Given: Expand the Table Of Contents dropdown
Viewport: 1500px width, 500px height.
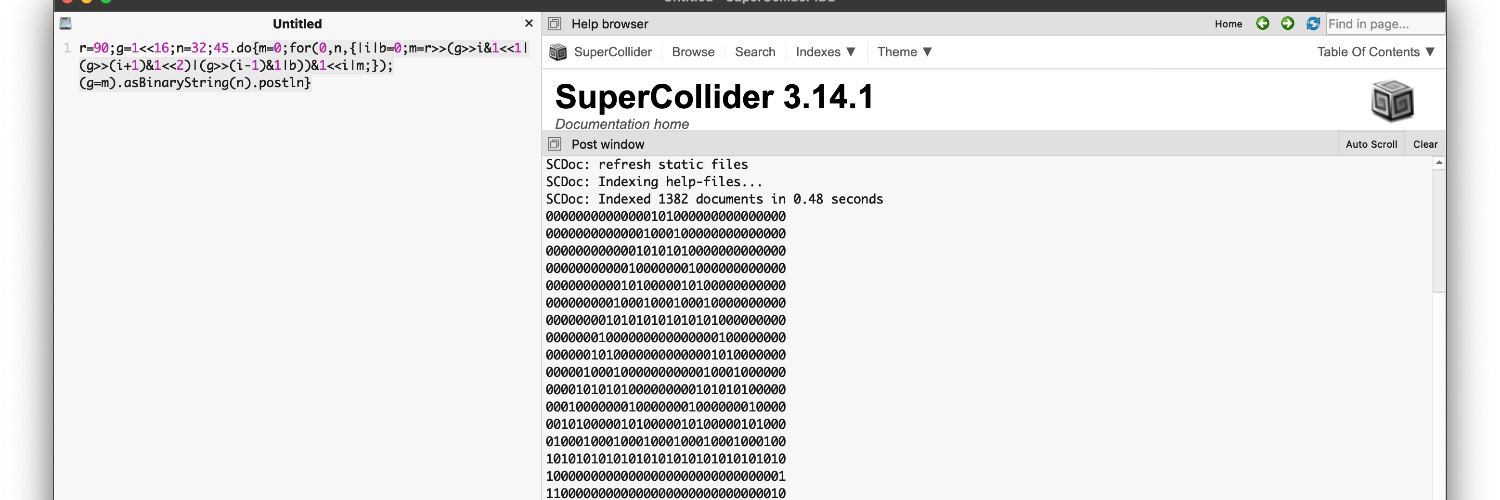Looking at the screenshot, I should tap(1376, 52).
